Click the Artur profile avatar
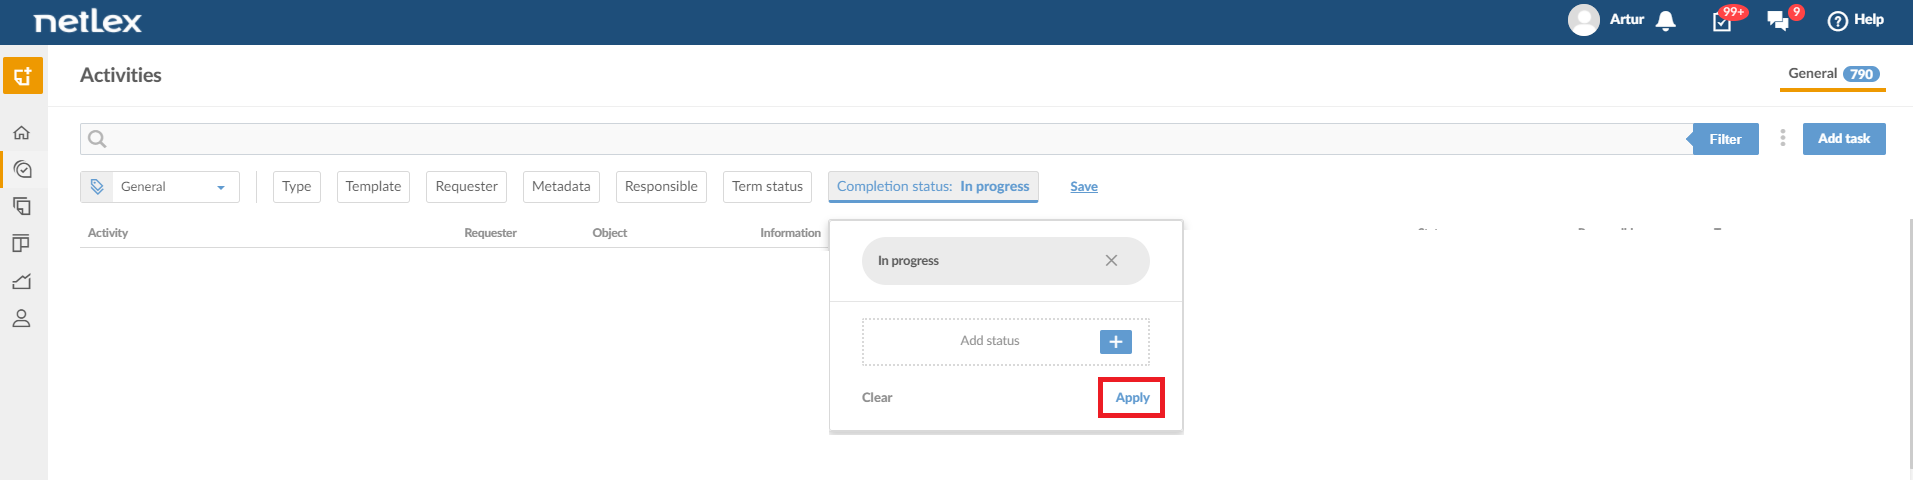The width and height of the screenshot is (1913, 480). tap(1584, 20)
